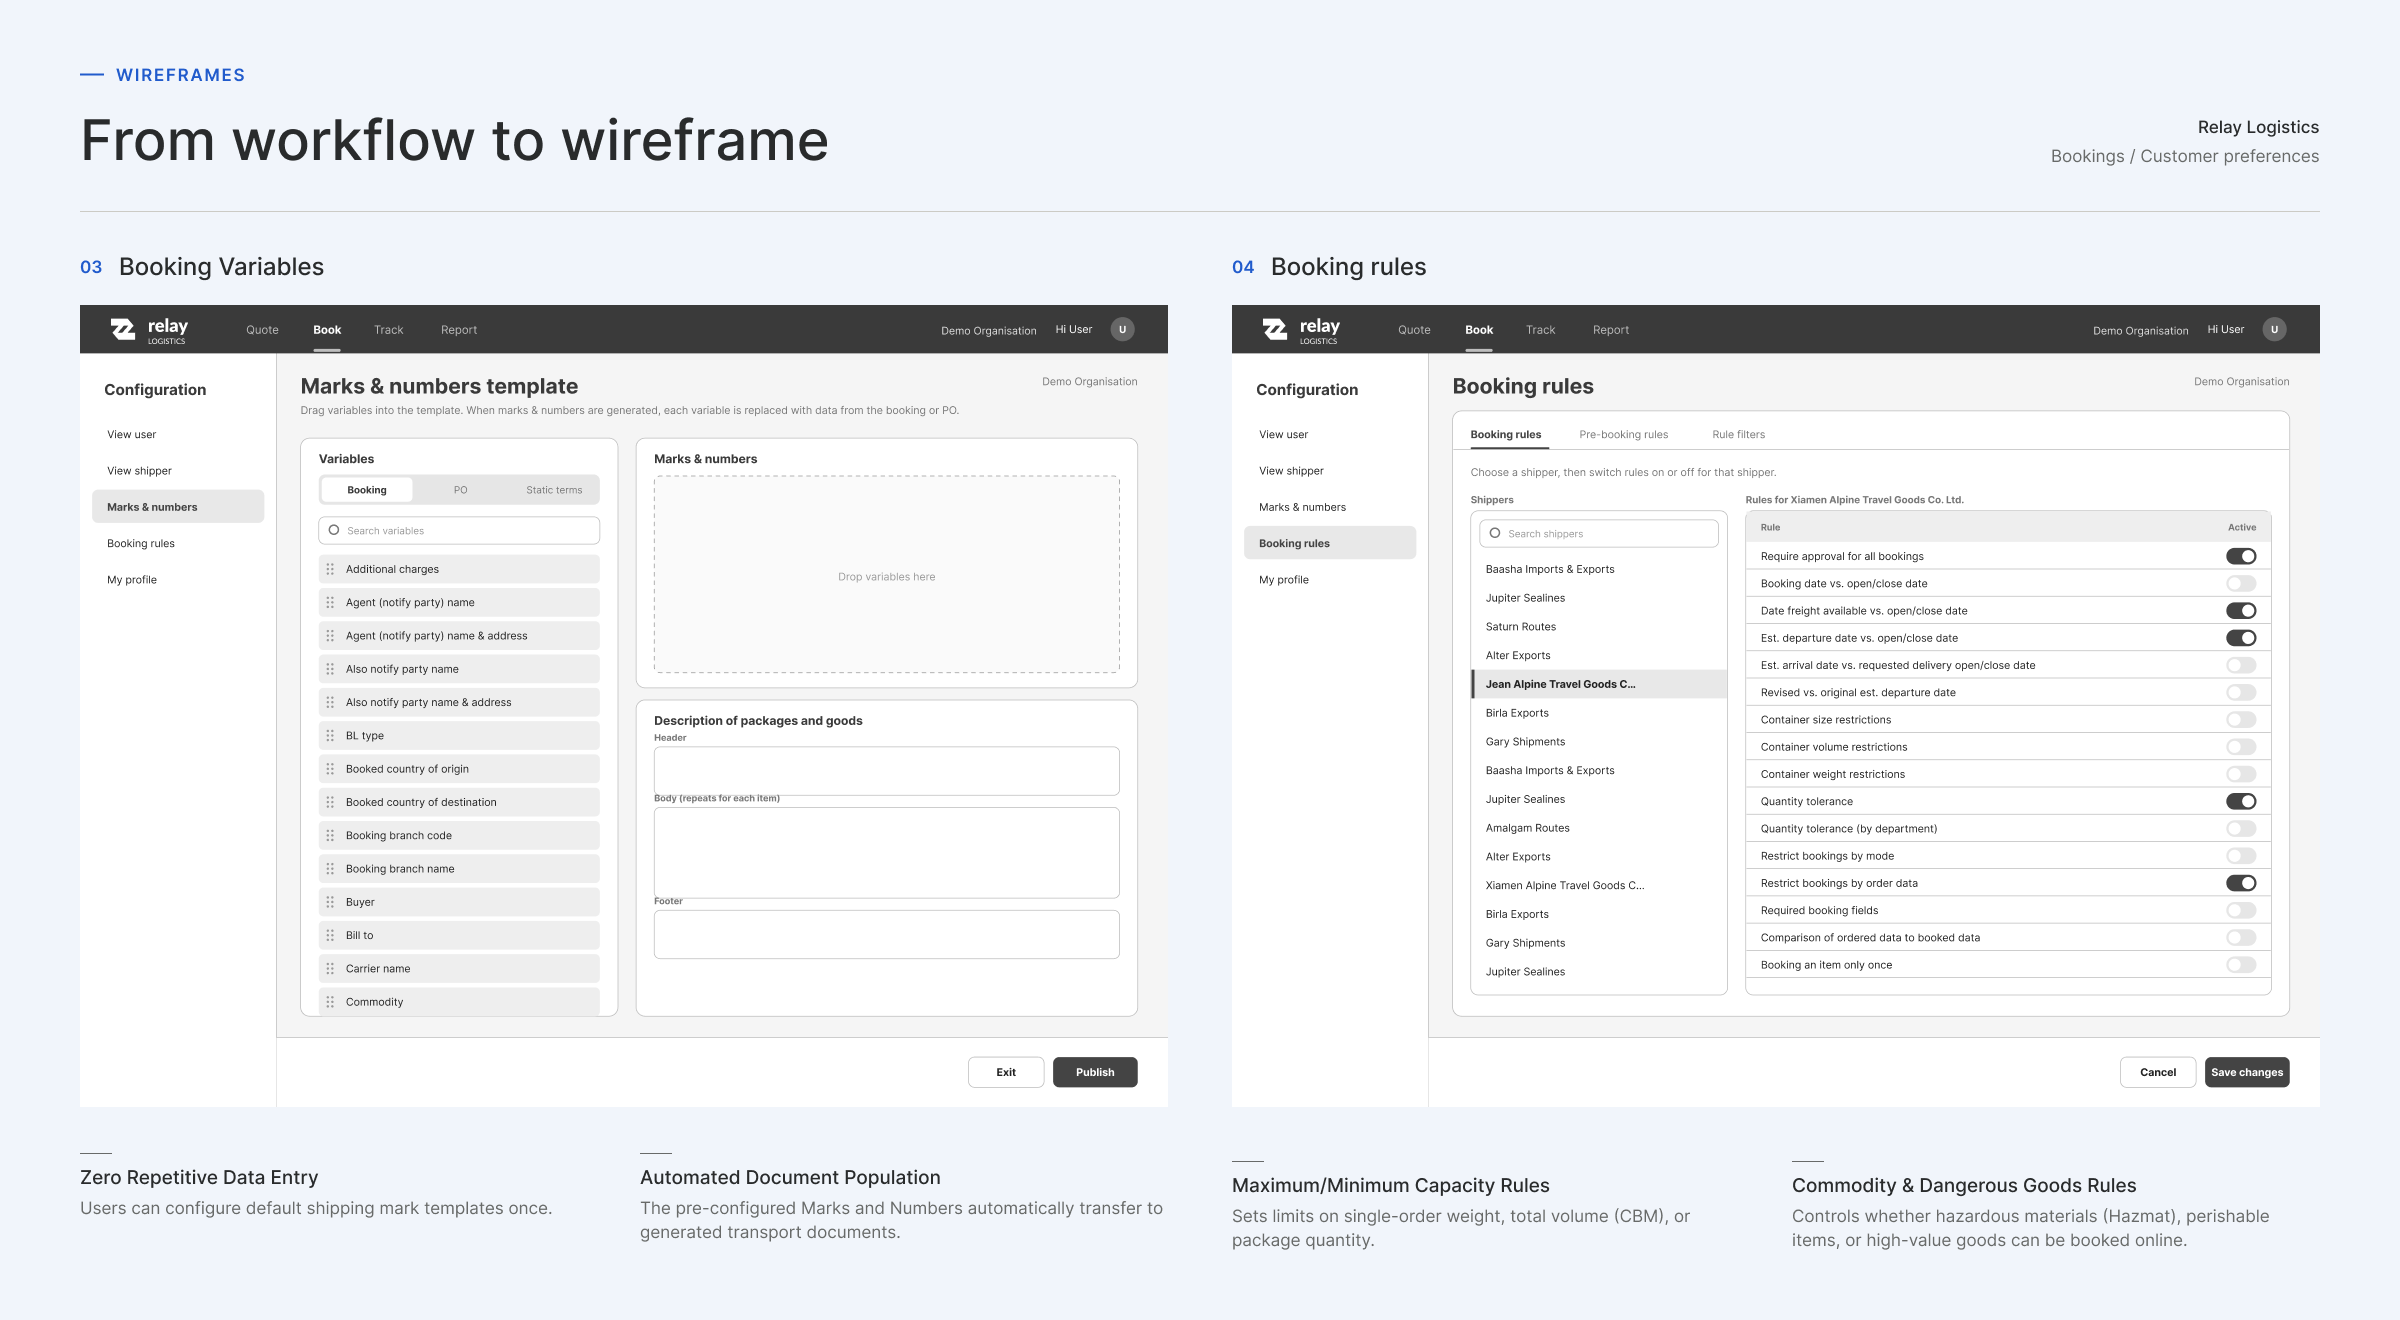The width and height of the screenshot is (2400, 1320).
Task: Click the Commodity drag handle
Action: coord(330,1002)
